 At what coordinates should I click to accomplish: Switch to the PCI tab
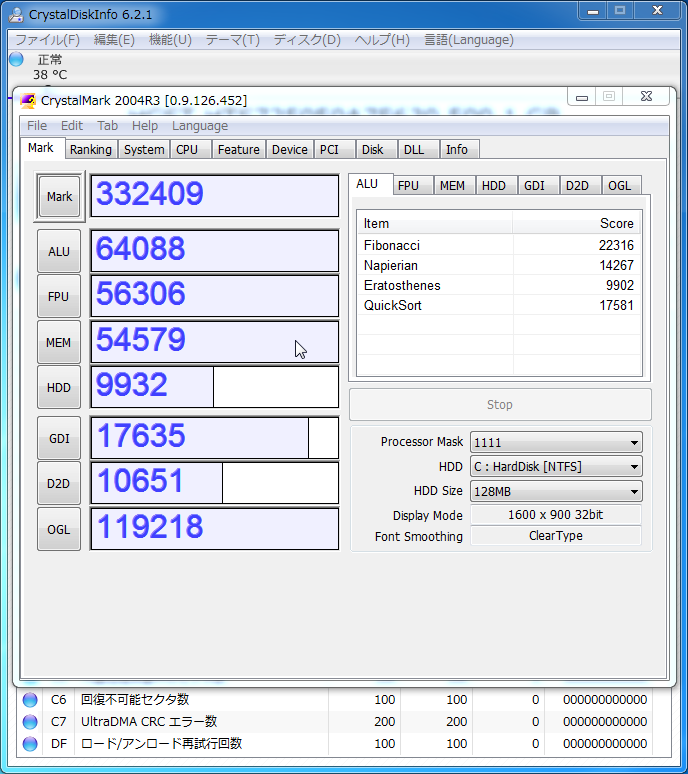[334, 149]
